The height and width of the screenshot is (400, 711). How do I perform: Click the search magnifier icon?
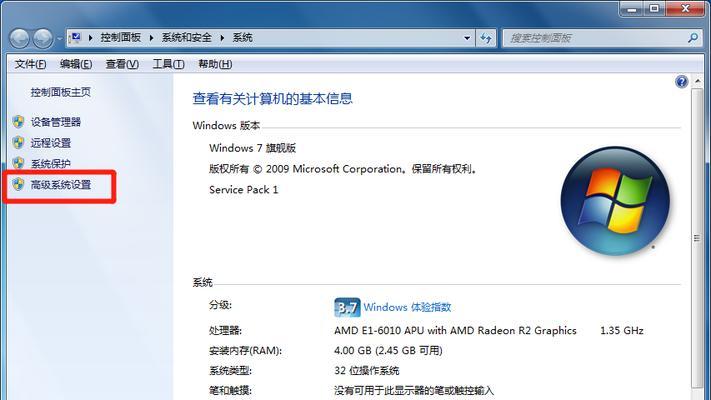[x=693, y=38]
